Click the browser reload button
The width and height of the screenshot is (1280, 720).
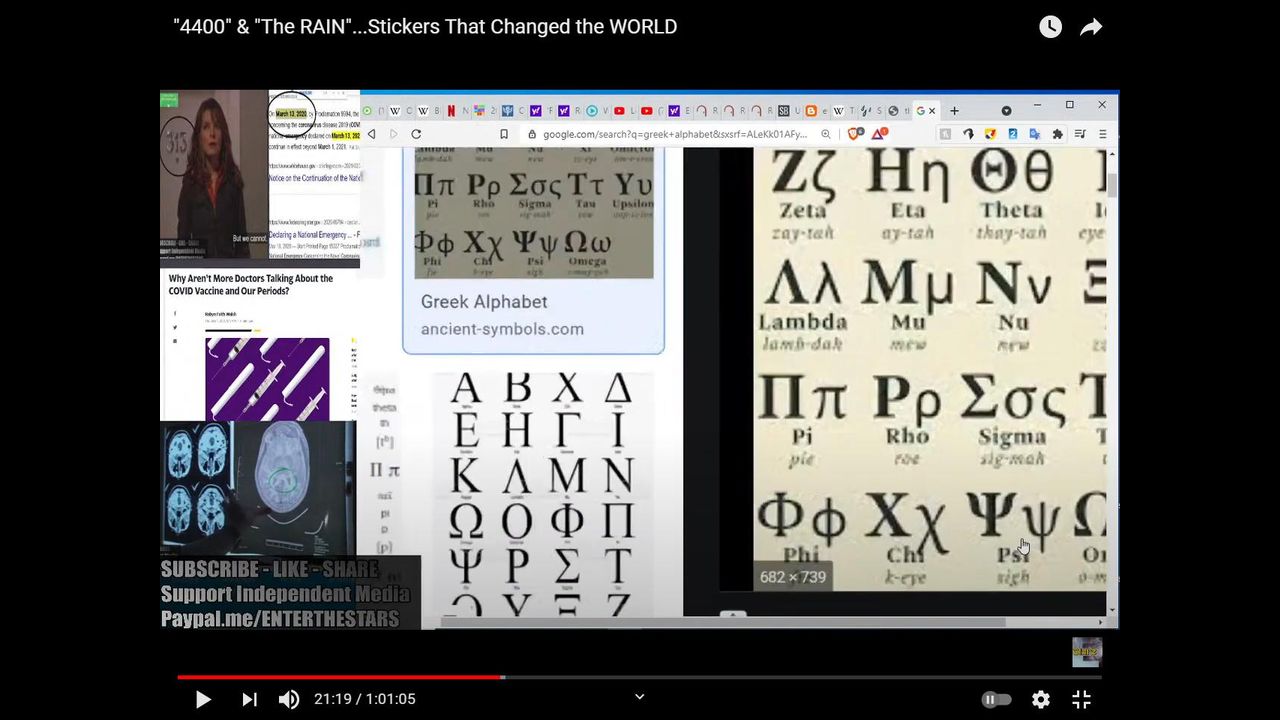click(x=416, y=134)
